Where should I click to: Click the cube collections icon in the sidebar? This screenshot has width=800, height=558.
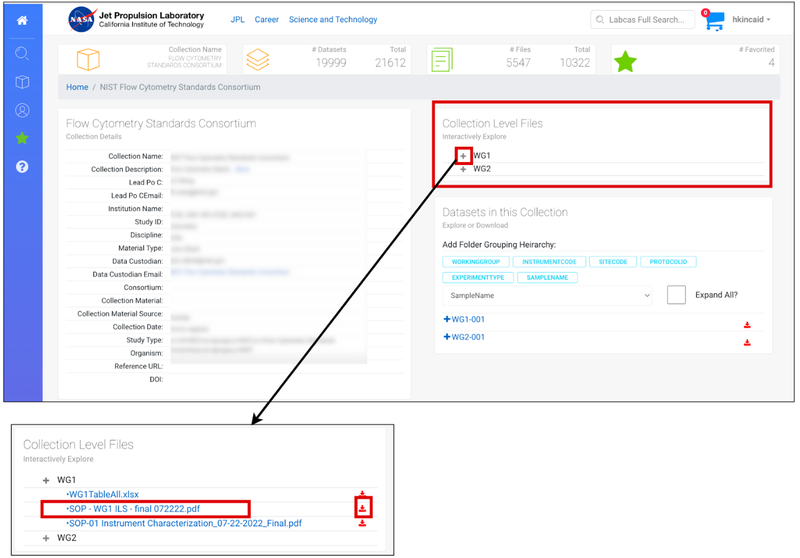tap(22, 82)
